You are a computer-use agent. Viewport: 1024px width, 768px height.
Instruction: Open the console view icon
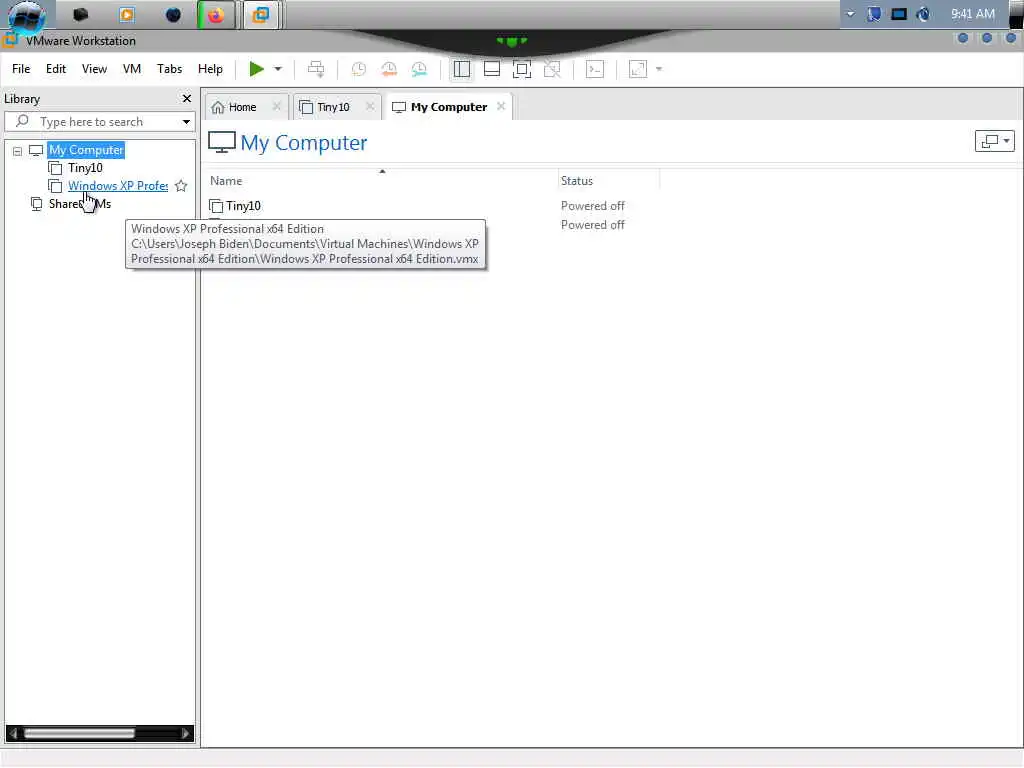click(595, 69)
